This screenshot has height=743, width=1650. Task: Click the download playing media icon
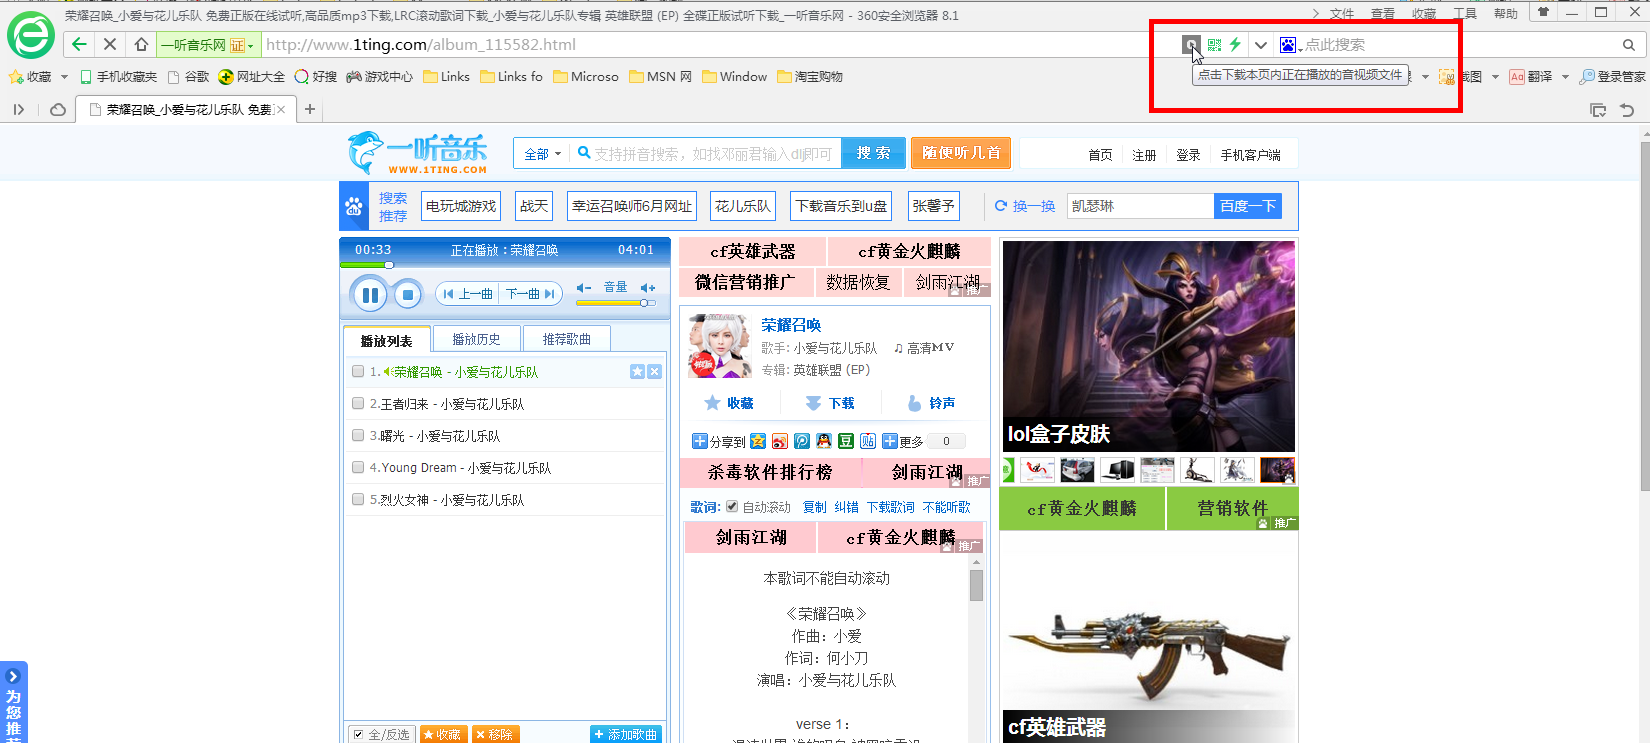pos(1190,45)
